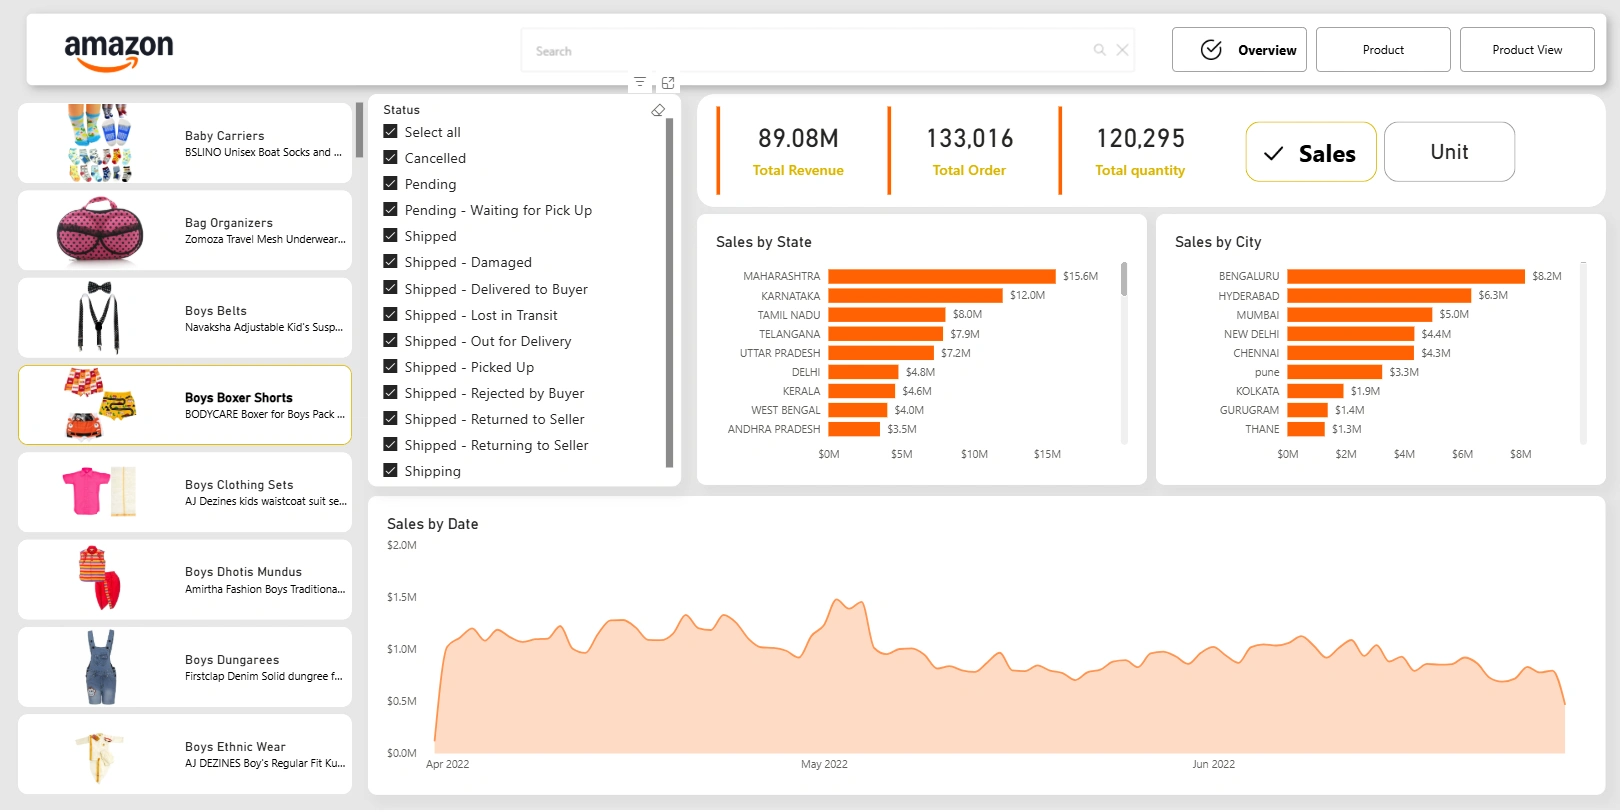Select the KARNATAKA sales bar
Screen dimensions: 1623x812
point(915,296)
